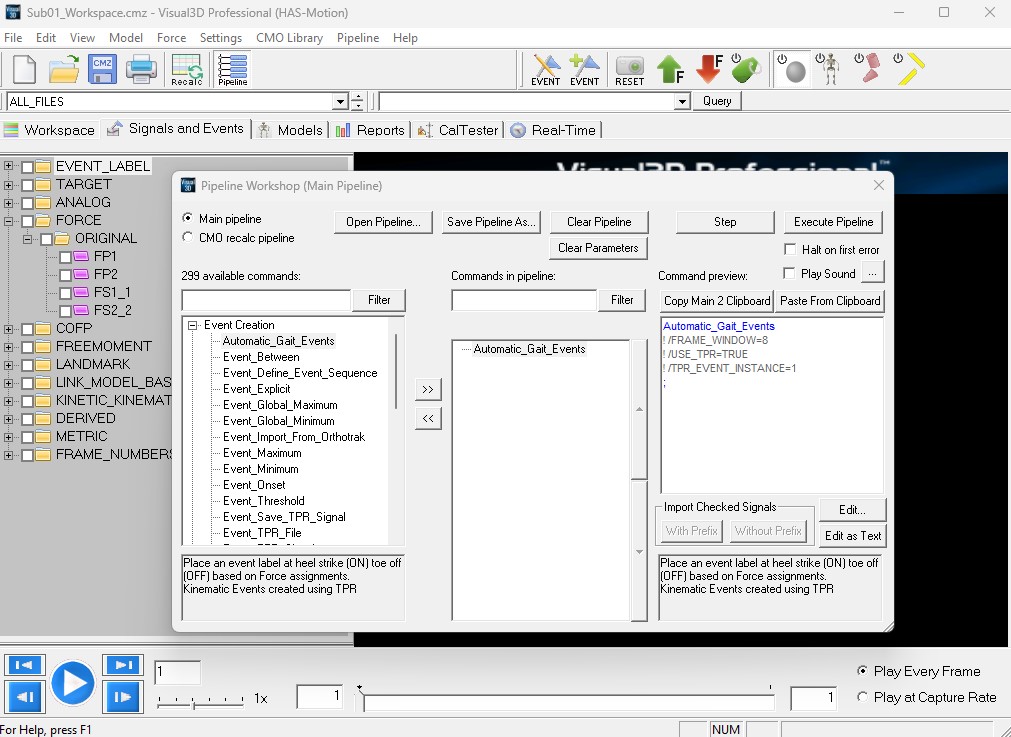Image resolution: width=1011 pixels, height=737 pixels.
Task: Select Play Every Frame radio button
Action: (862, 671)
